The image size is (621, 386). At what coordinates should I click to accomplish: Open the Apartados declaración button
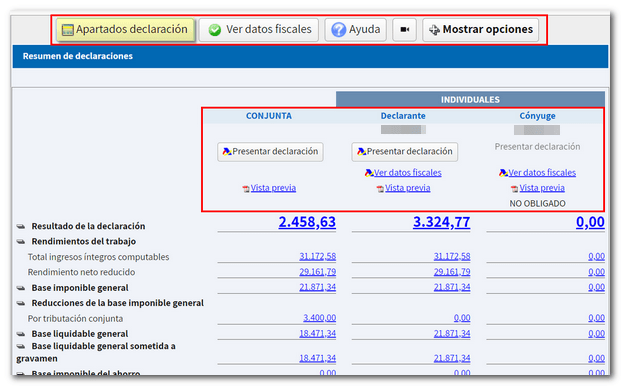[125, 30]
